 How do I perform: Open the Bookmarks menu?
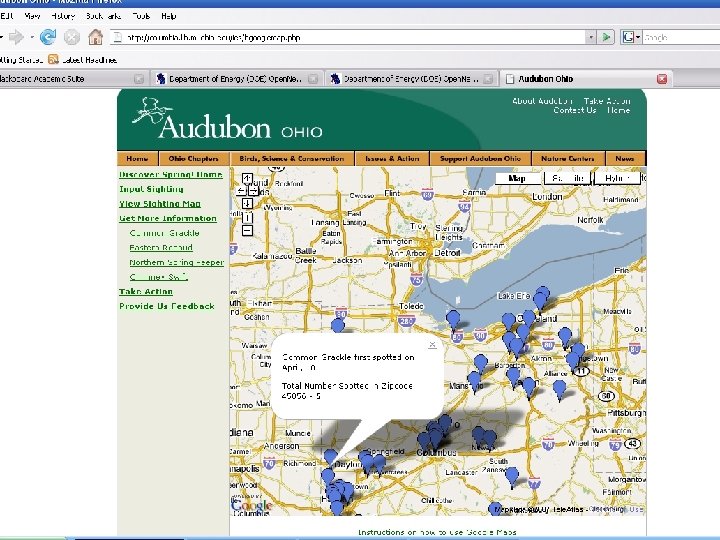[103, 16]
